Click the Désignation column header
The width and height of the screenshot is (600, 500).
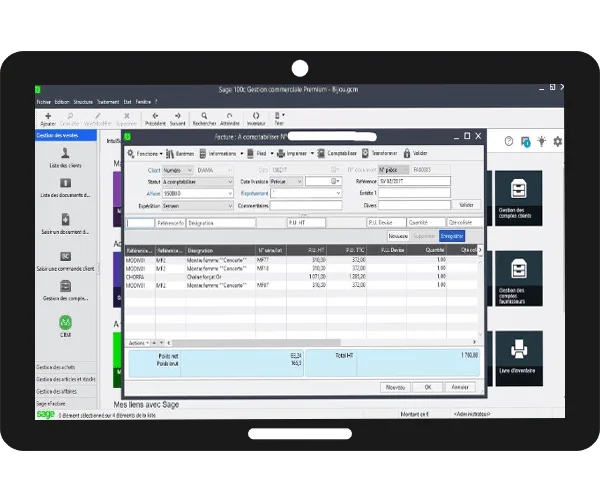pos(220,250)
